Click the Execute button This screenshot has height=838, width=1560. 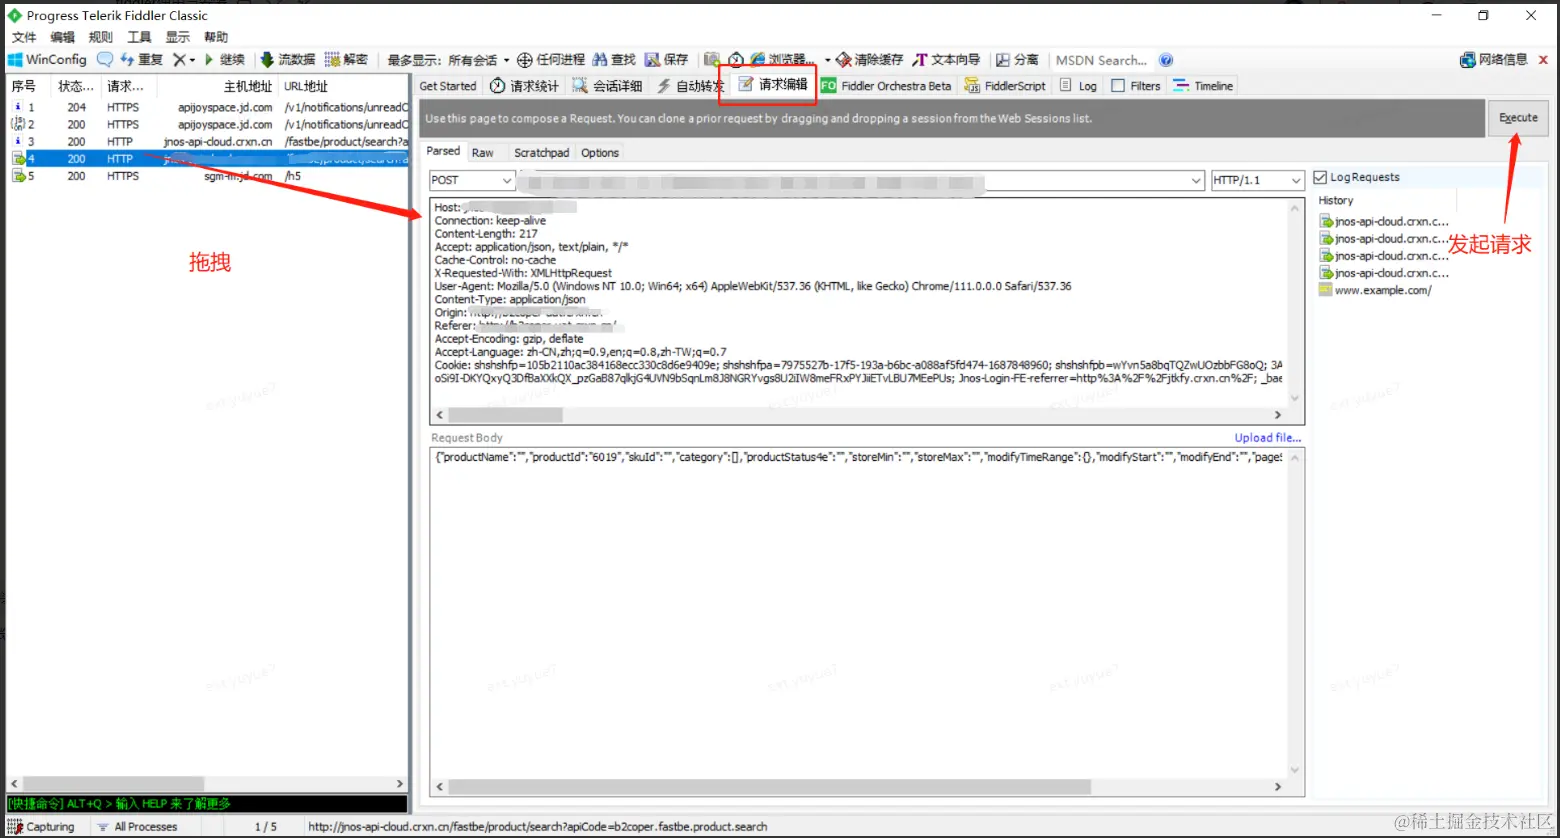[1518, 118]
